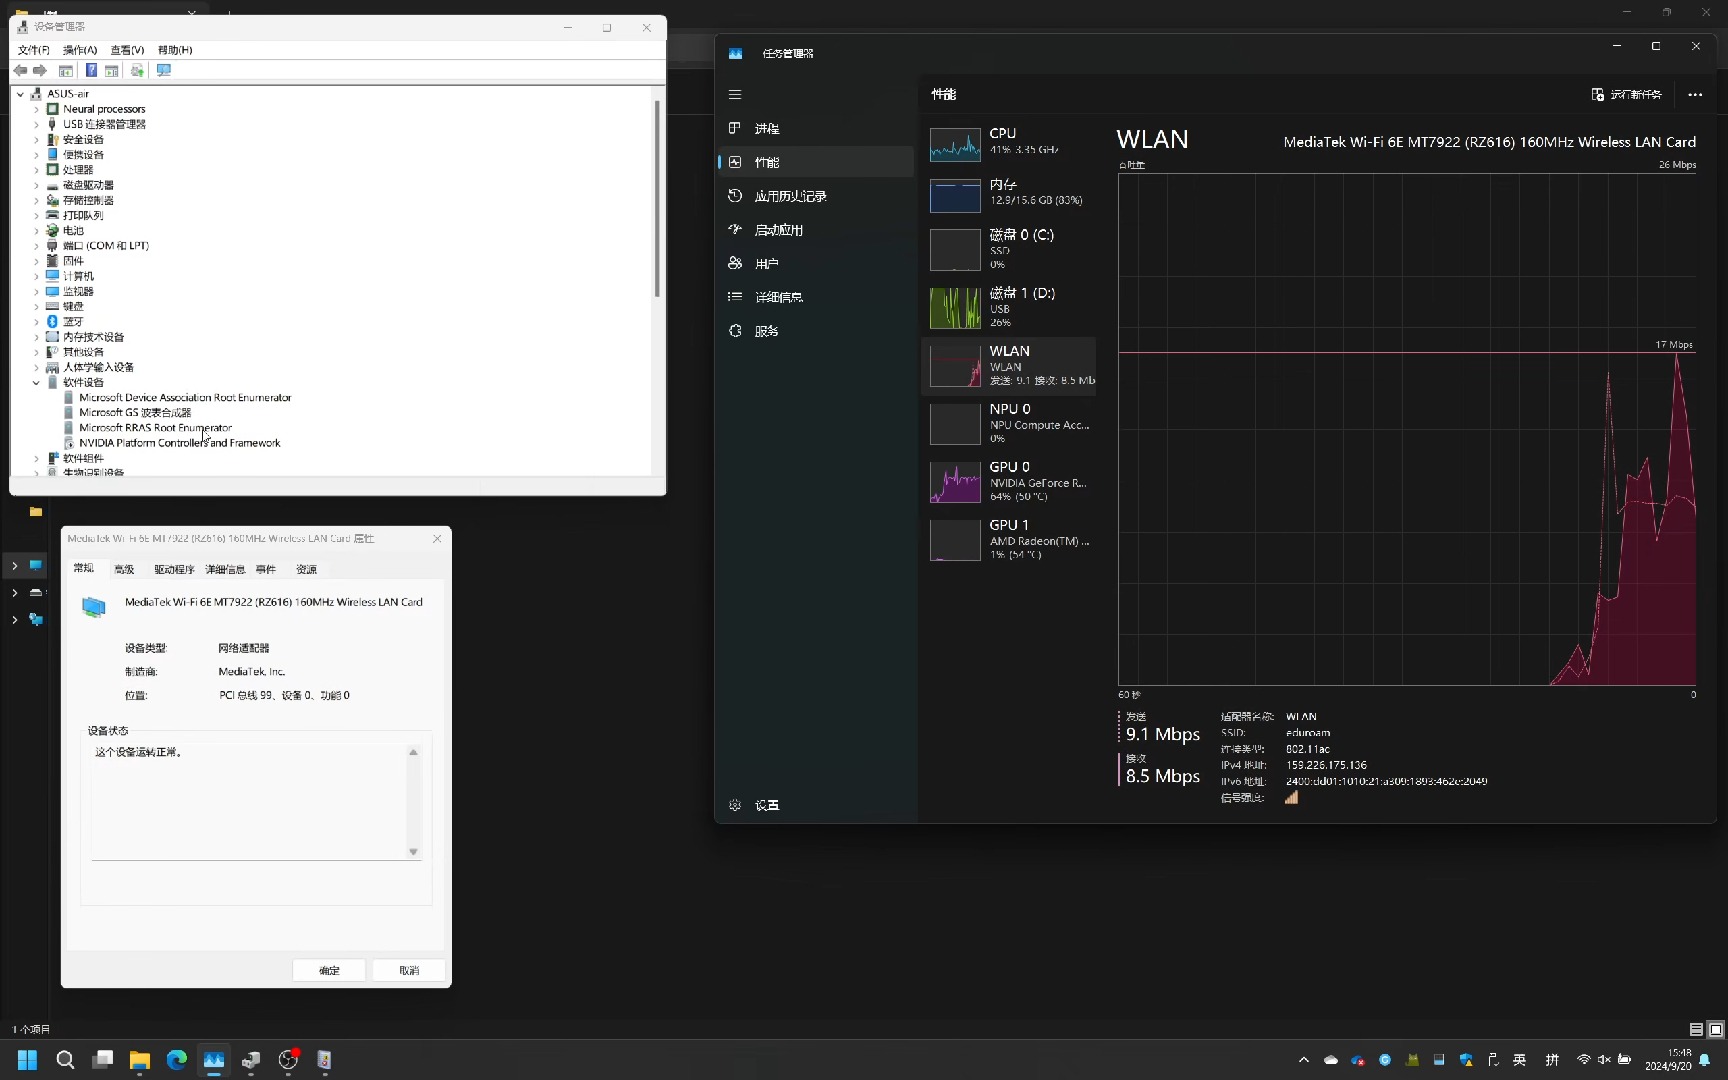
Task: Select 磁盘 0 (C:) SSD entry
Action: pos(1009,249)
